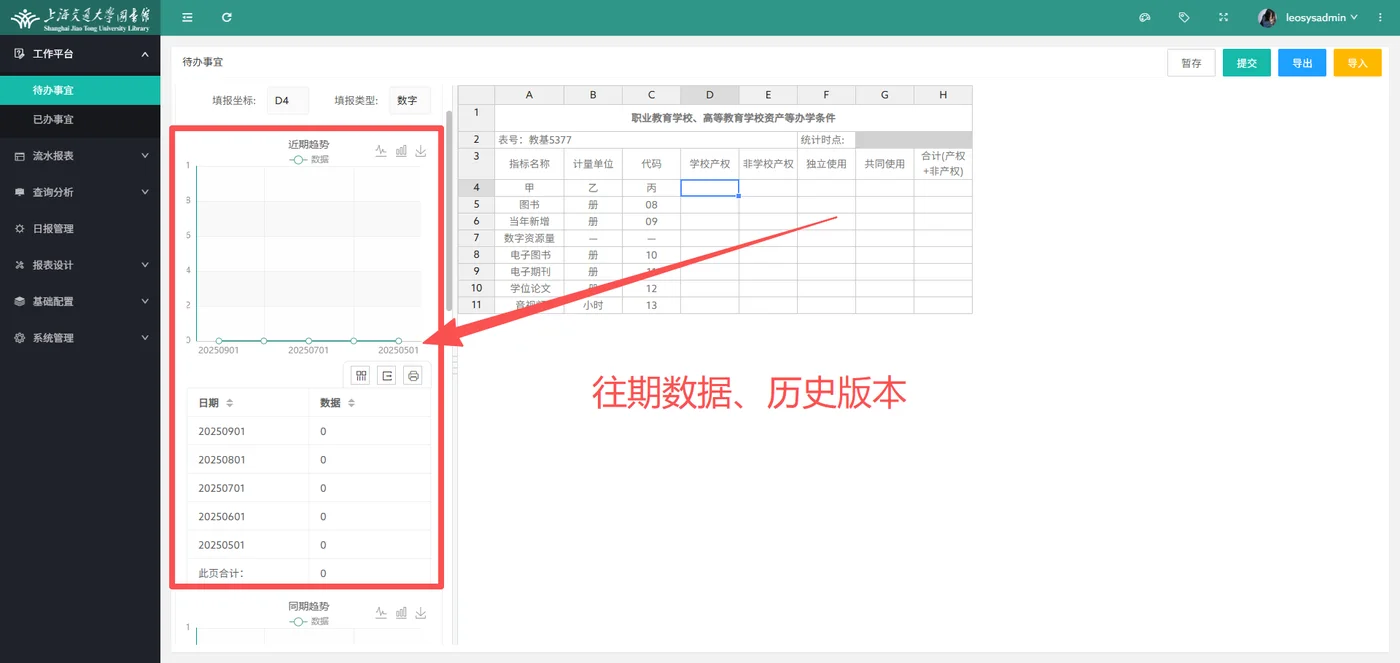The image size is (1400, 663).
Task: Click the 学校产权 header cell
Action: (710, 164)
